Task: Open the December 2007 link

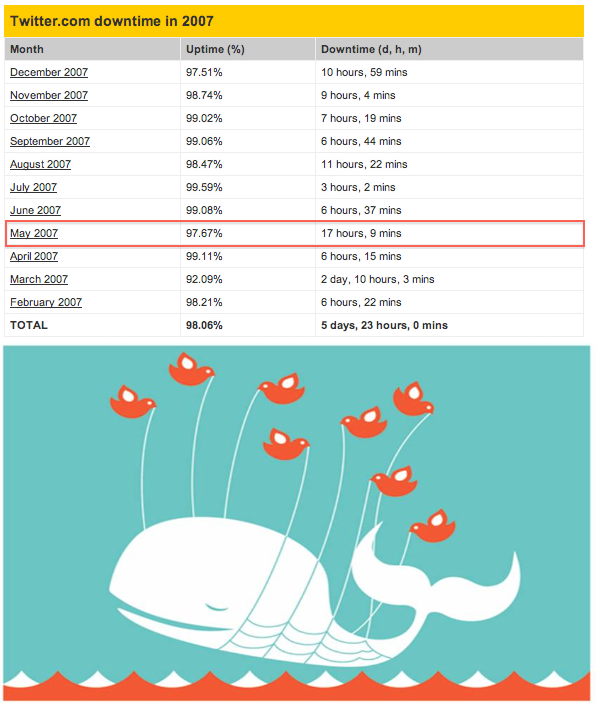Action: pos(49,72)
